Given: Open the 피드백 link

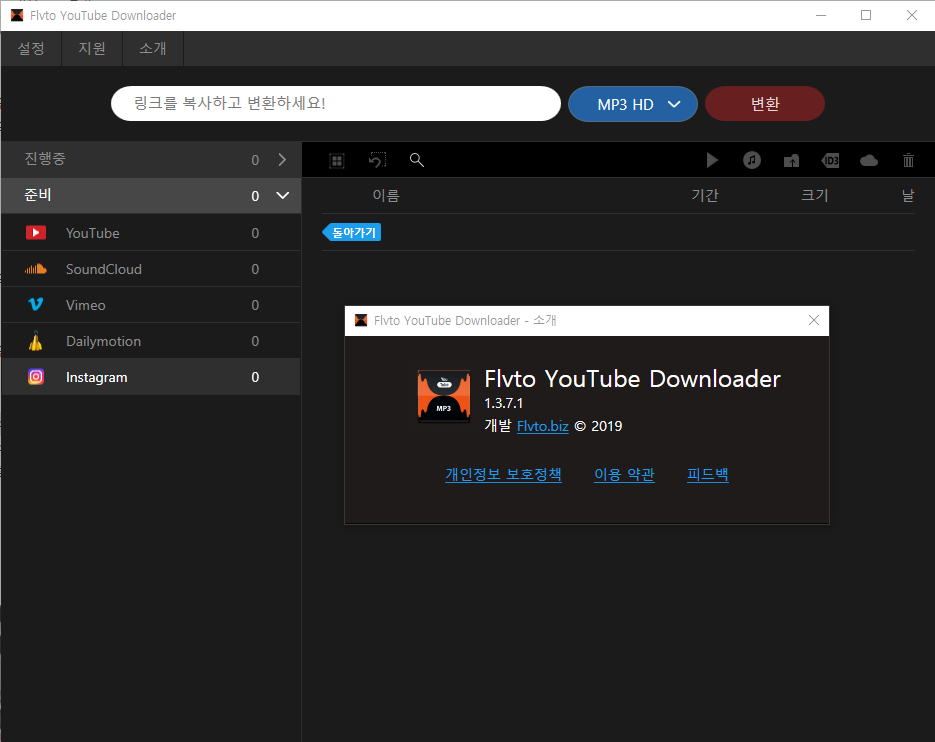Looking at the screenshot, I should click(x=708, y=474).
